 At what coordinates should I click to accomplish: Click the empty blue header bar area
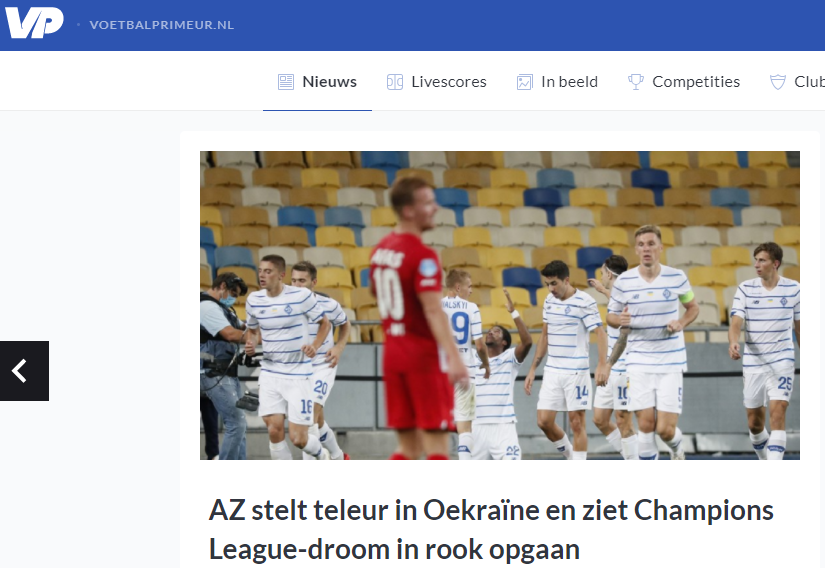(x=526, y=25)
